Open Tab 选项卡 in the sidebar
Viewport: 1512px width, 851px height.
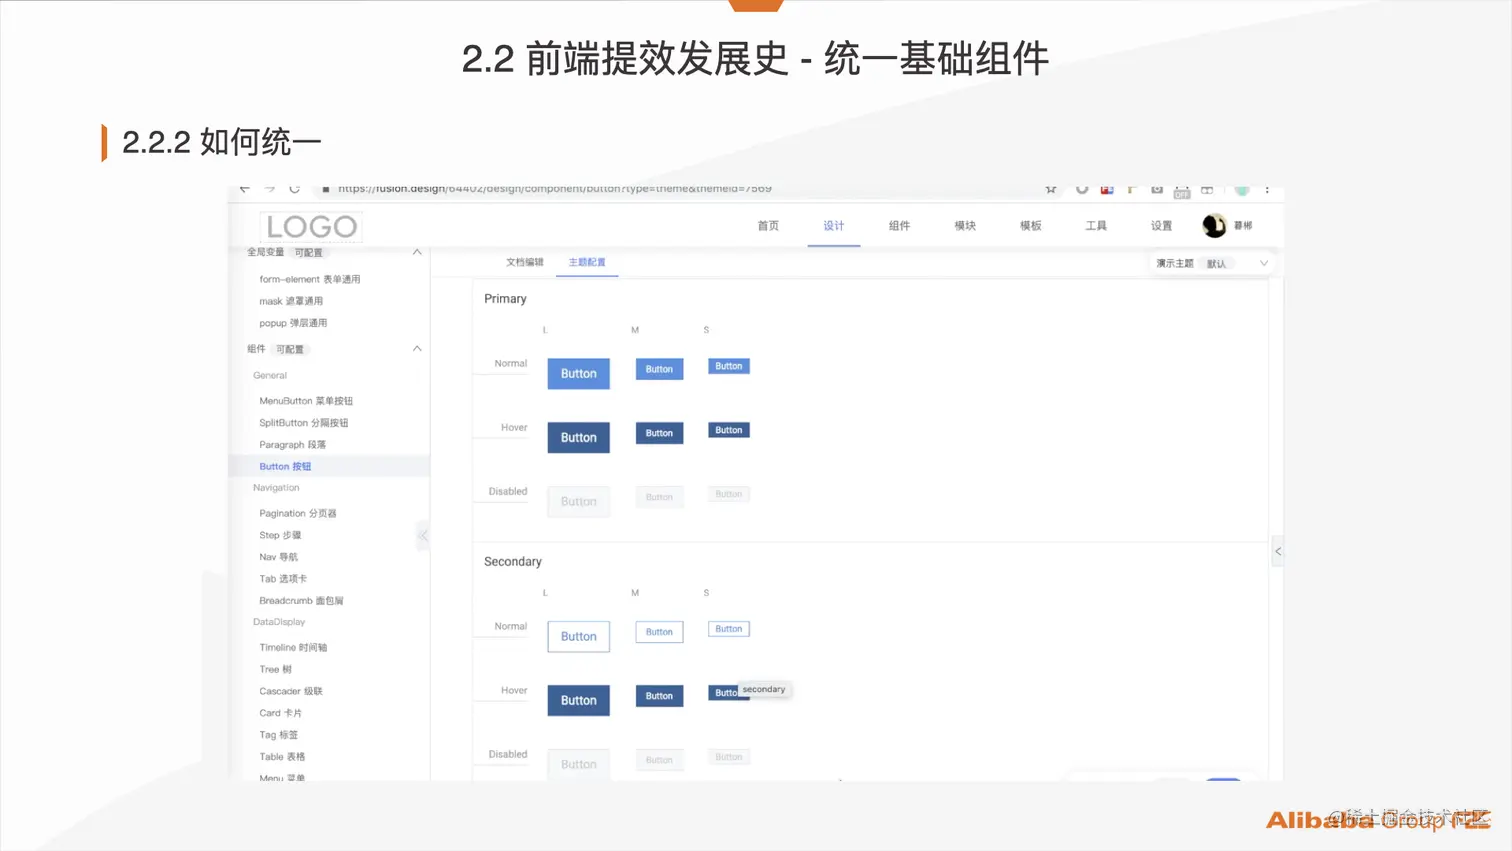tap(283, 579)
